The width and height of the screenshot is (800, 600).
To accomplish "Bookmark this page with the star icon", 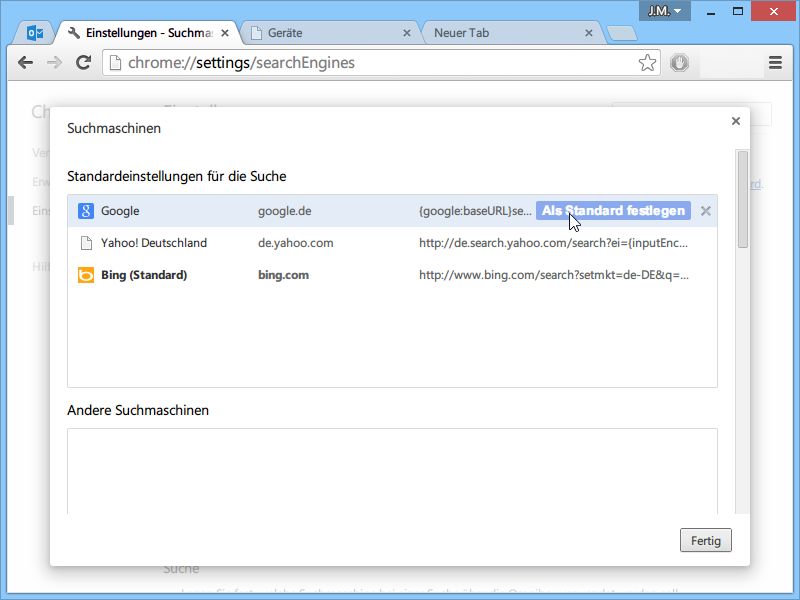I will pos(647,63).
